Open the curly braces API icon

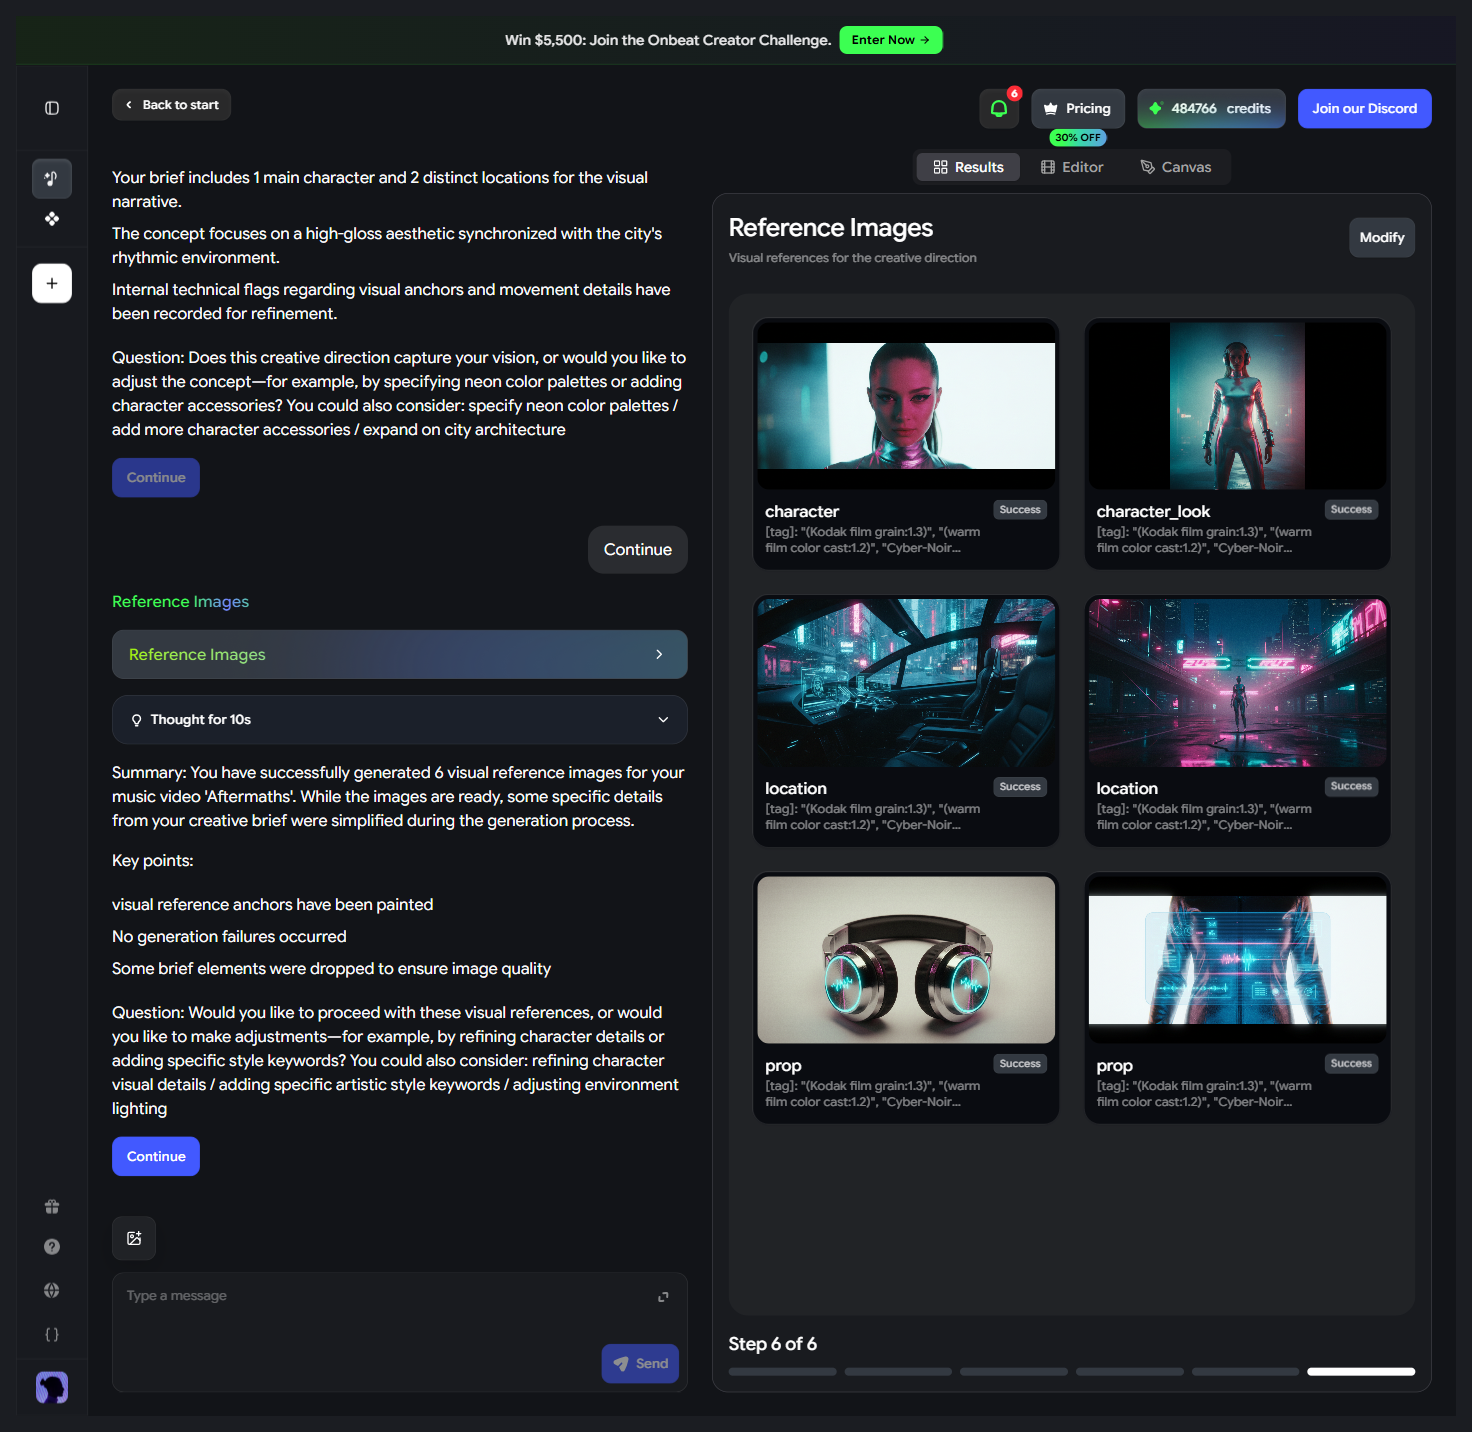point(52,1334)
